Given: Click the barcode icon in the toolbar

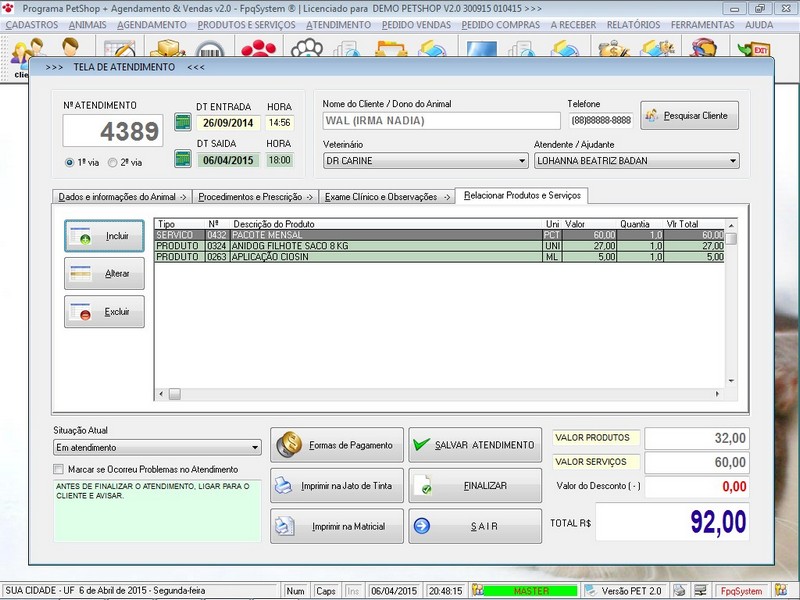Looking at the screenshot, I should click(x=210, y=48).
